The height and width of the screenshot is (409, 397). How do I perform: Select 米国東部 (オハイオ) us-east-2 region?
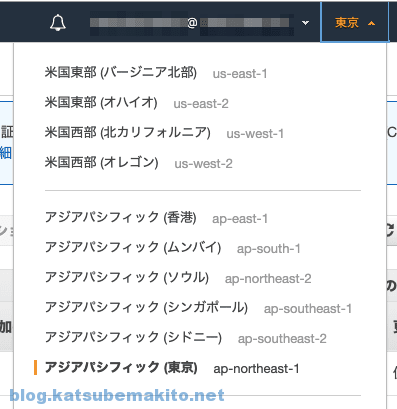click(137, 103)
